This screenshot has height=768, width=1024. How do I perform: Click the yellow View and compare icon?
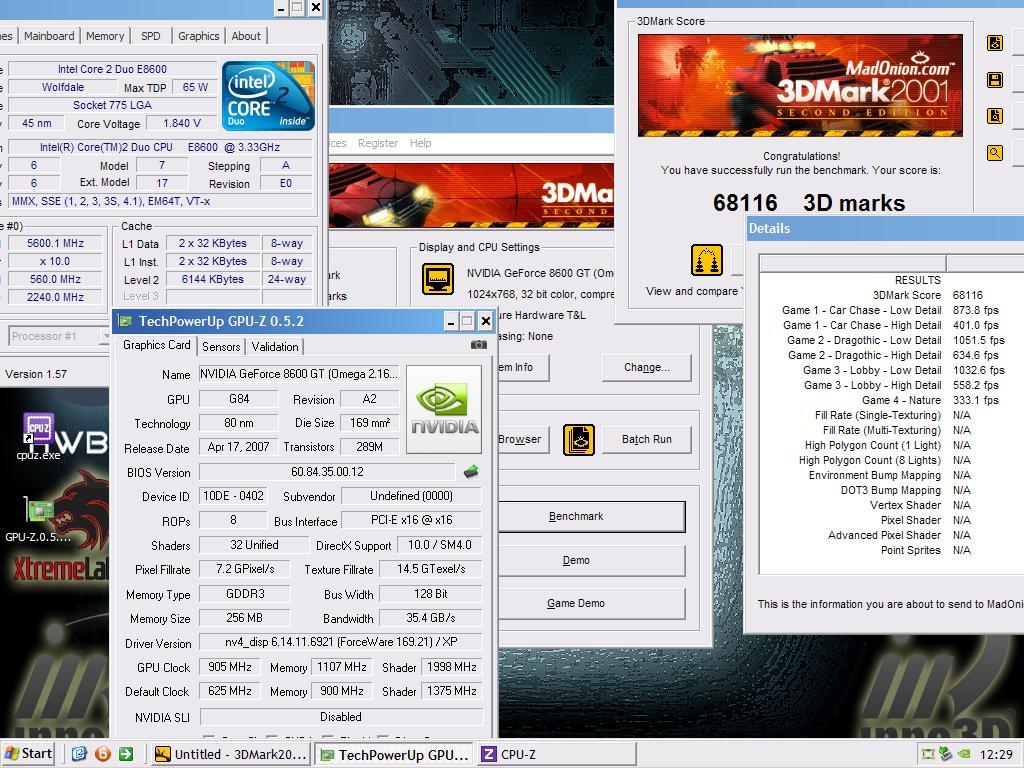[707, 260]
